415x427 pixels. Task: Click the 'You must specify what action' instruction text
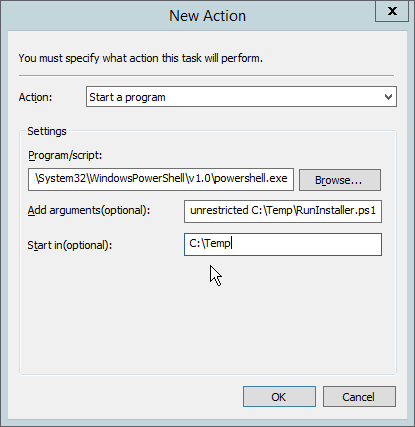click(140, 58)
